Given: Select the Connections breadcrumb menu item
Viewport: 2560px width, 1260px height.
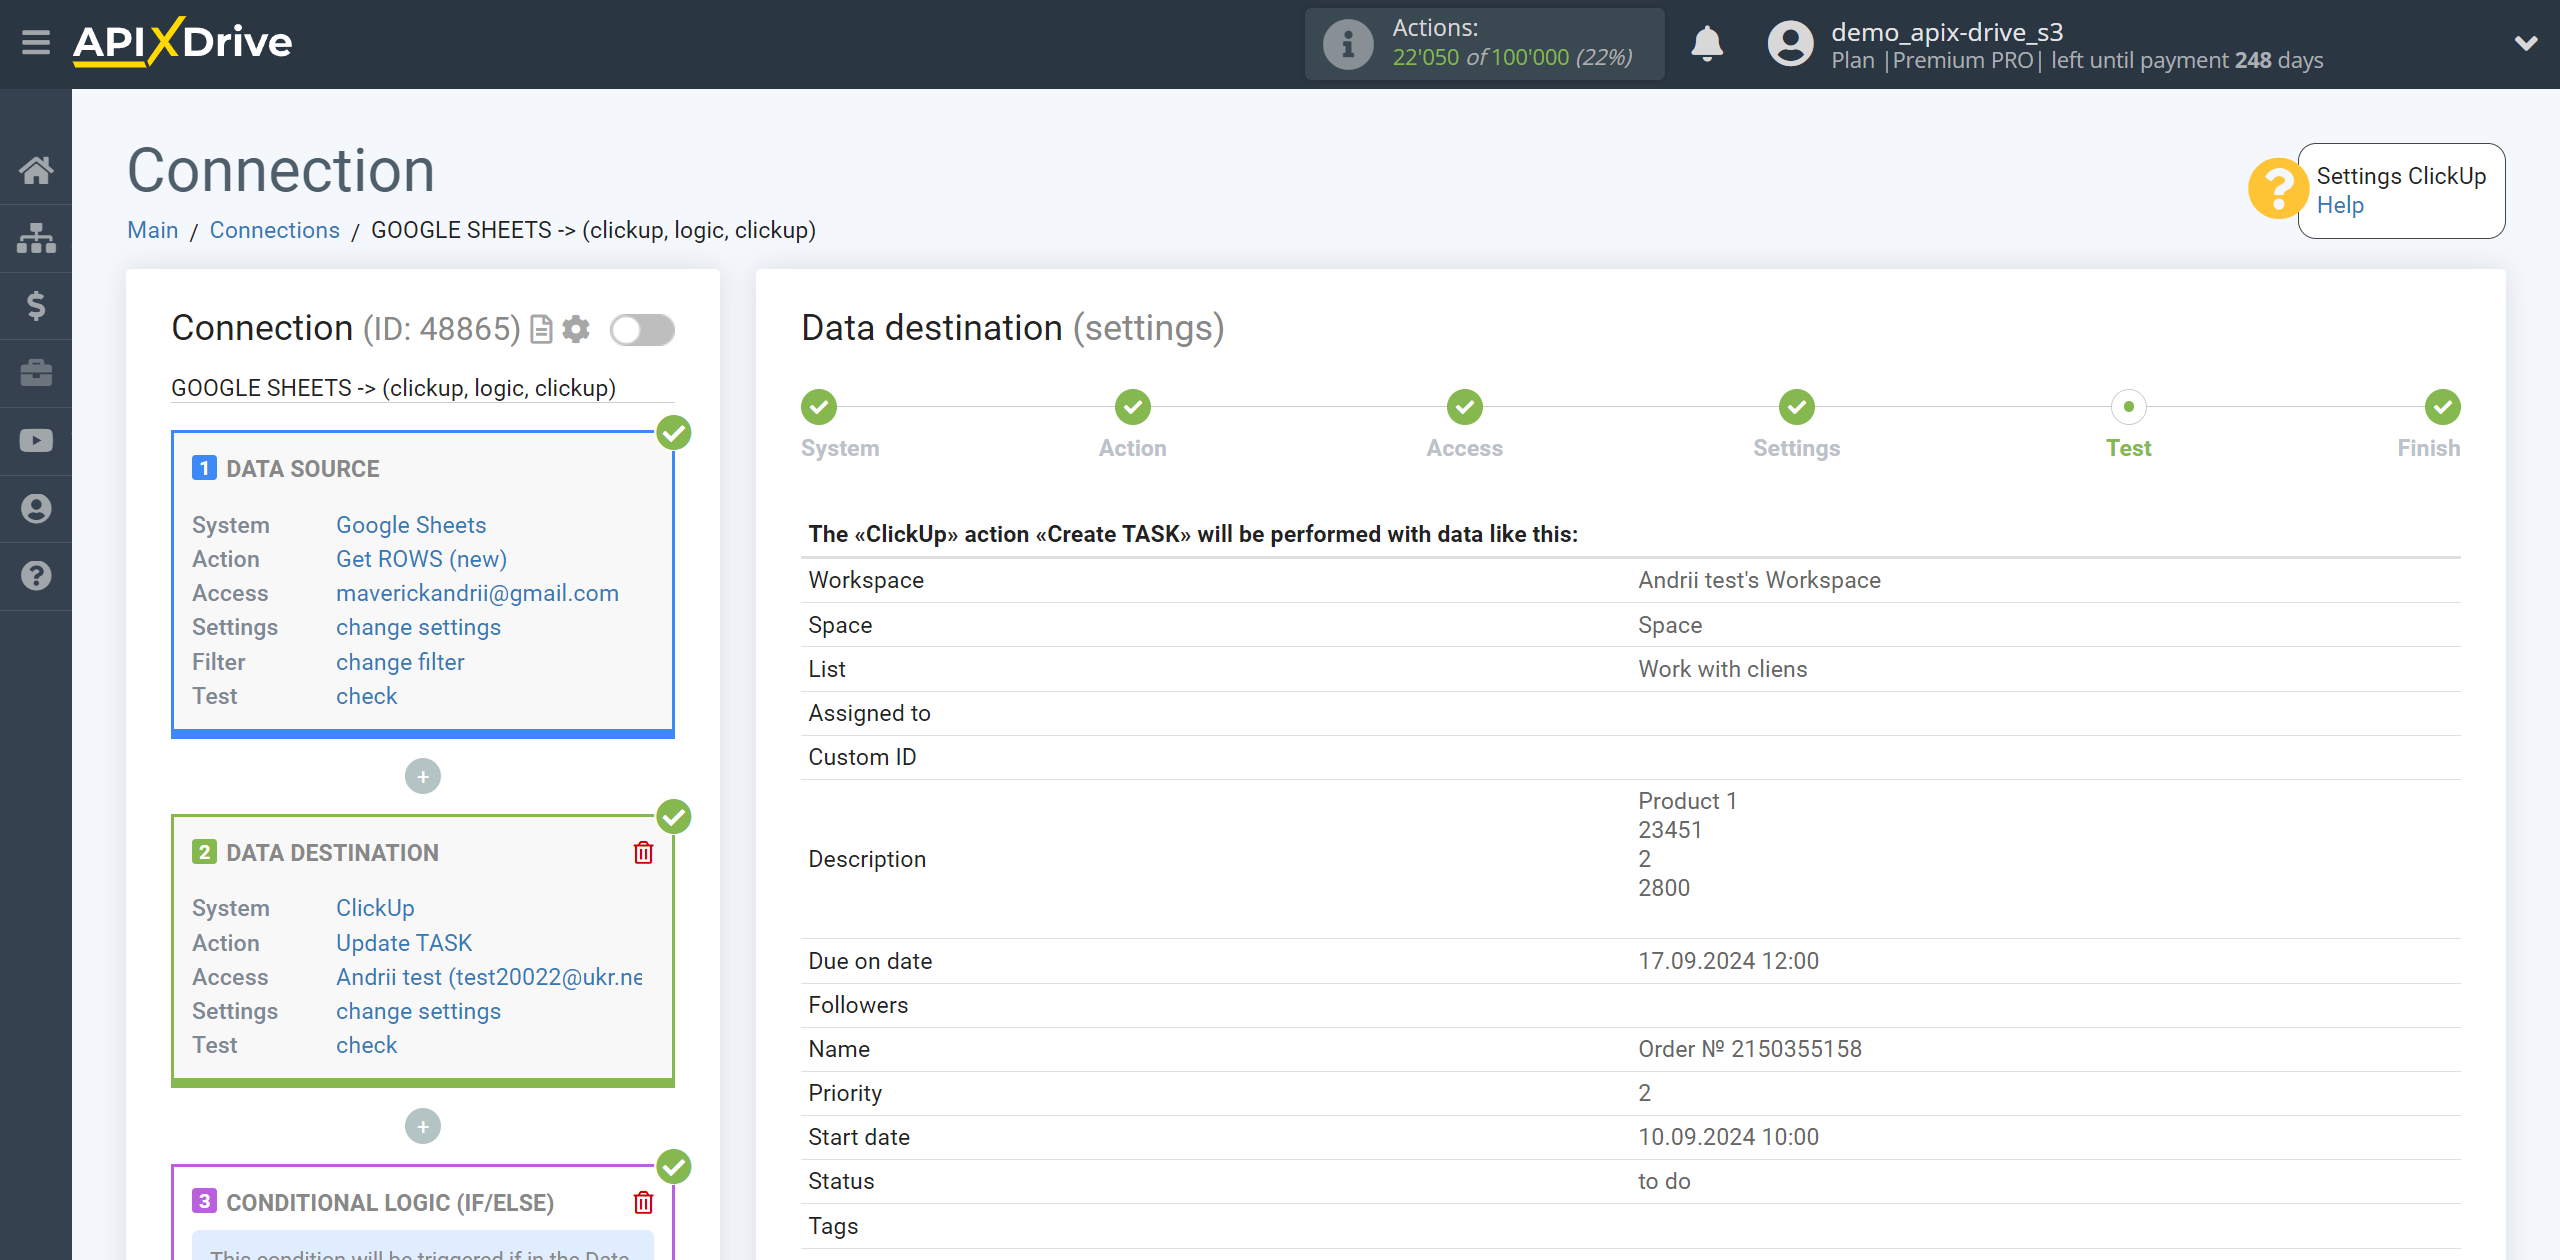Looking at the screenshot, I should [x=274, y=230].
